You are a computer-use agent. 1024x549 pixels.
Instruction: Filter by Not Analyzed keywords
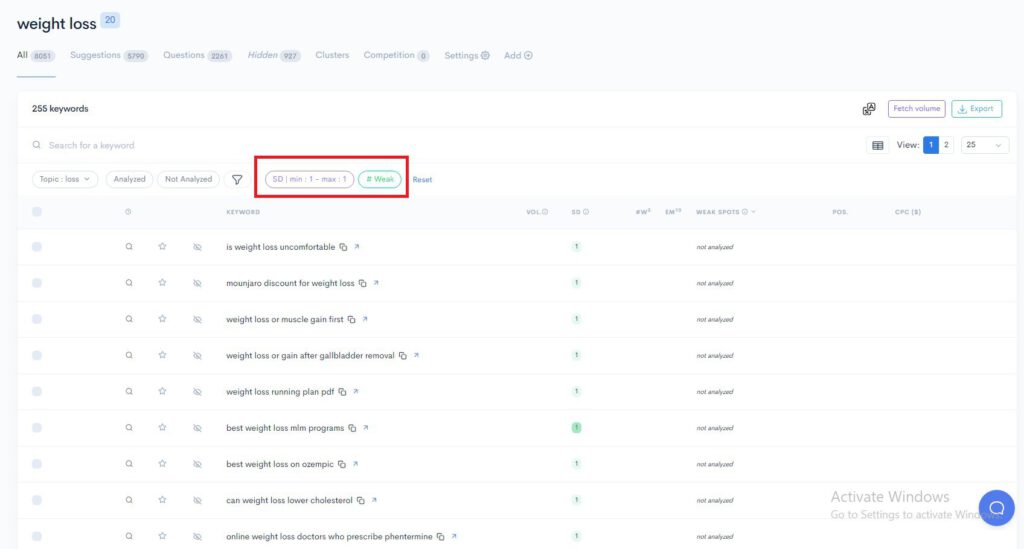tap(188, 179)
